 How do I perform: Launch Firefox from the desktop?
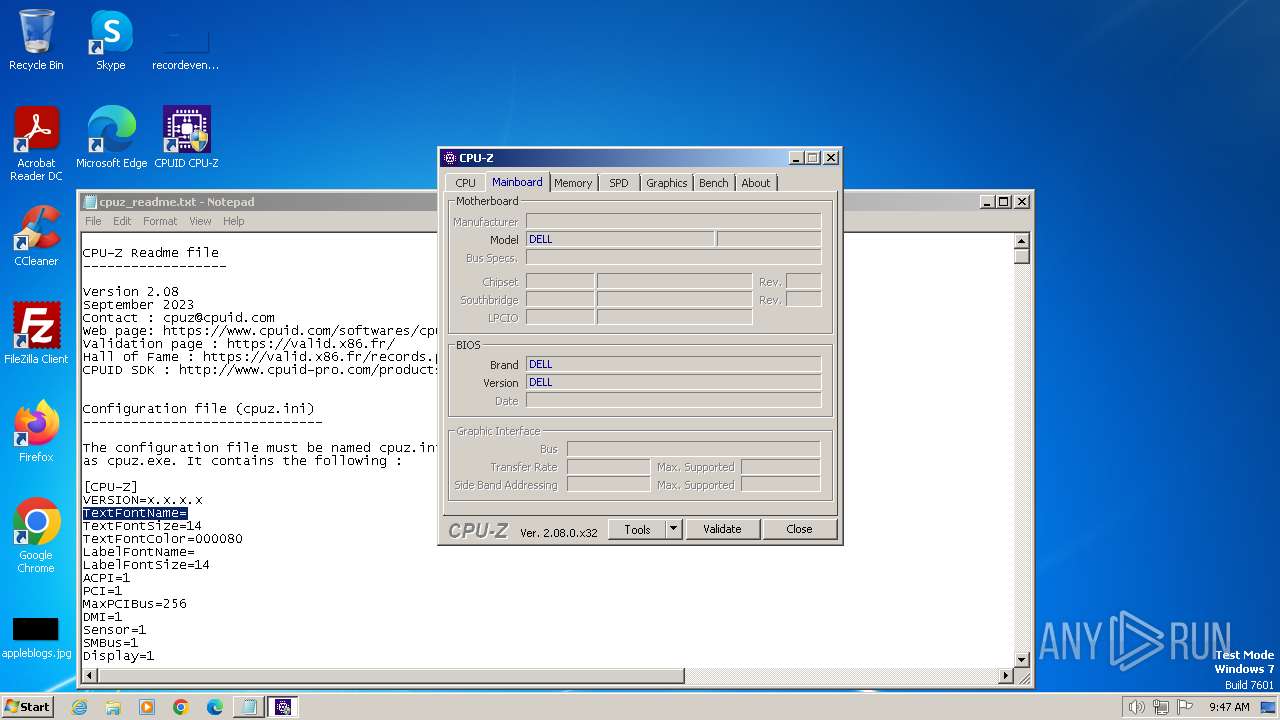pyautogui.click(x=36, y=432)
